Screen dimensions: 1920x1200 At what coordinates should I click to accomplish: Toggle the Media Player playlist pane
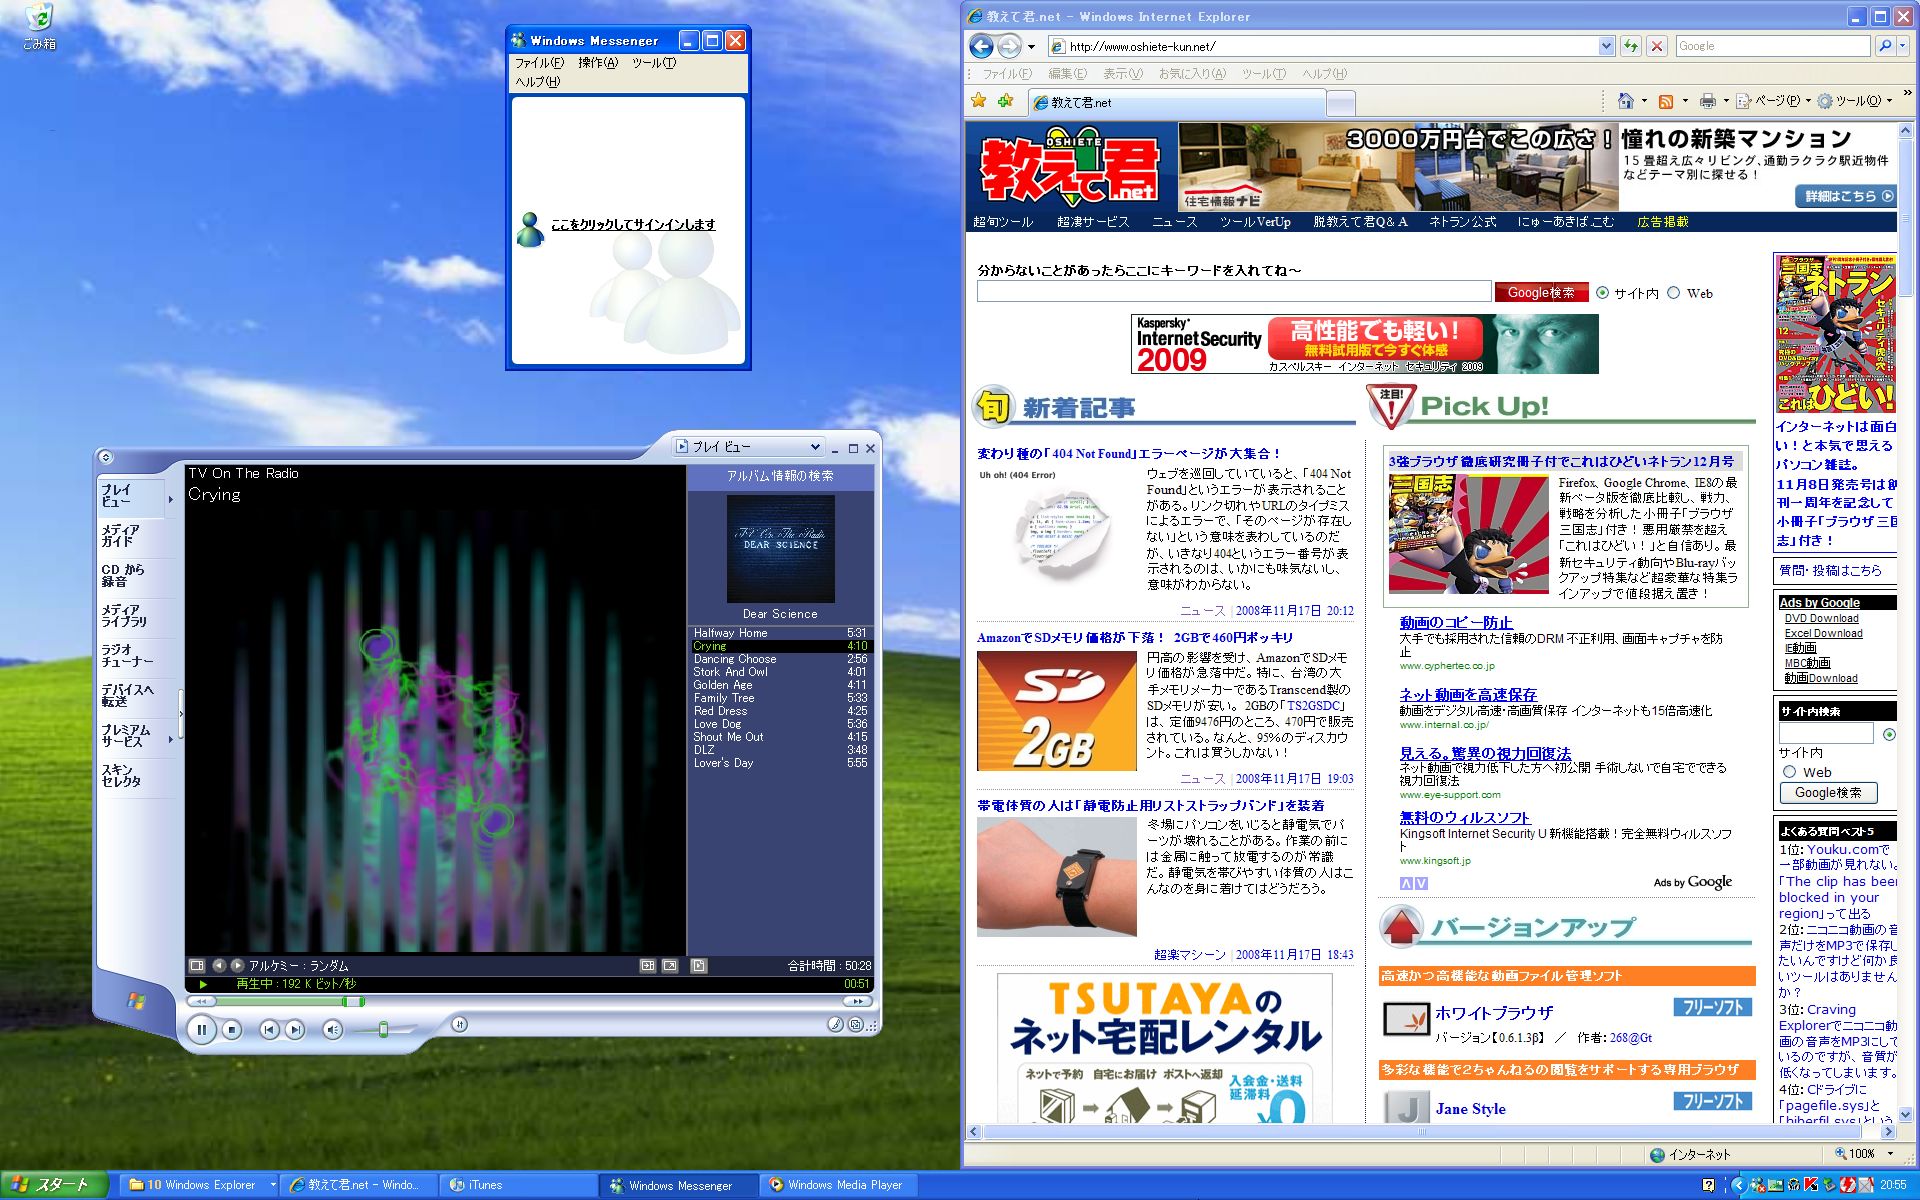[x=699, y=965]
